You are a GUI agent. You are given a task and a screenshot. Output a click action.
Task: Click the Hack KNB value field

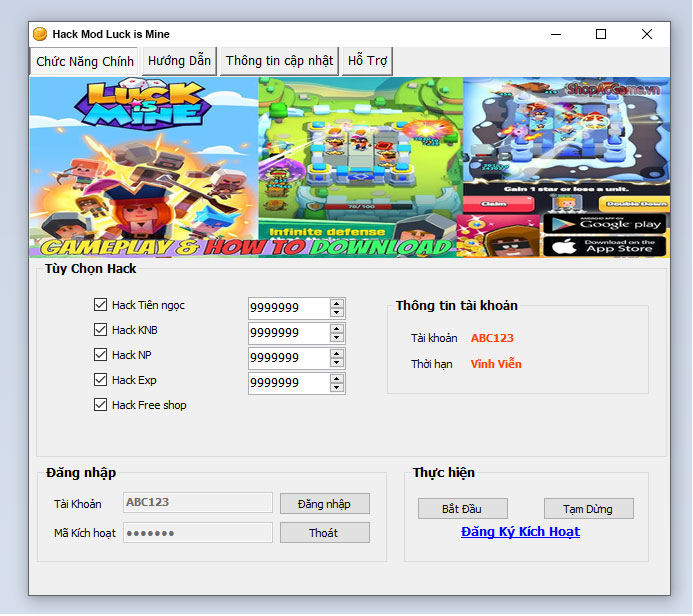click(x=289, y=333)
